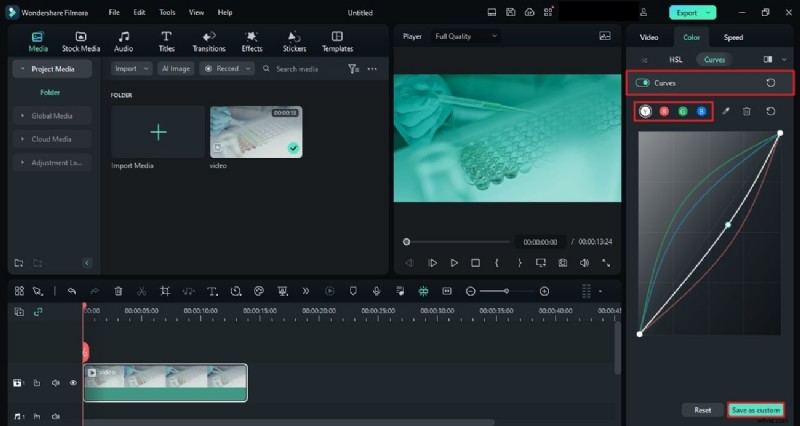The height and width of the screenshot is (426, 800).
Task: Open the Edit menu
Action: (x=139, y=12)
